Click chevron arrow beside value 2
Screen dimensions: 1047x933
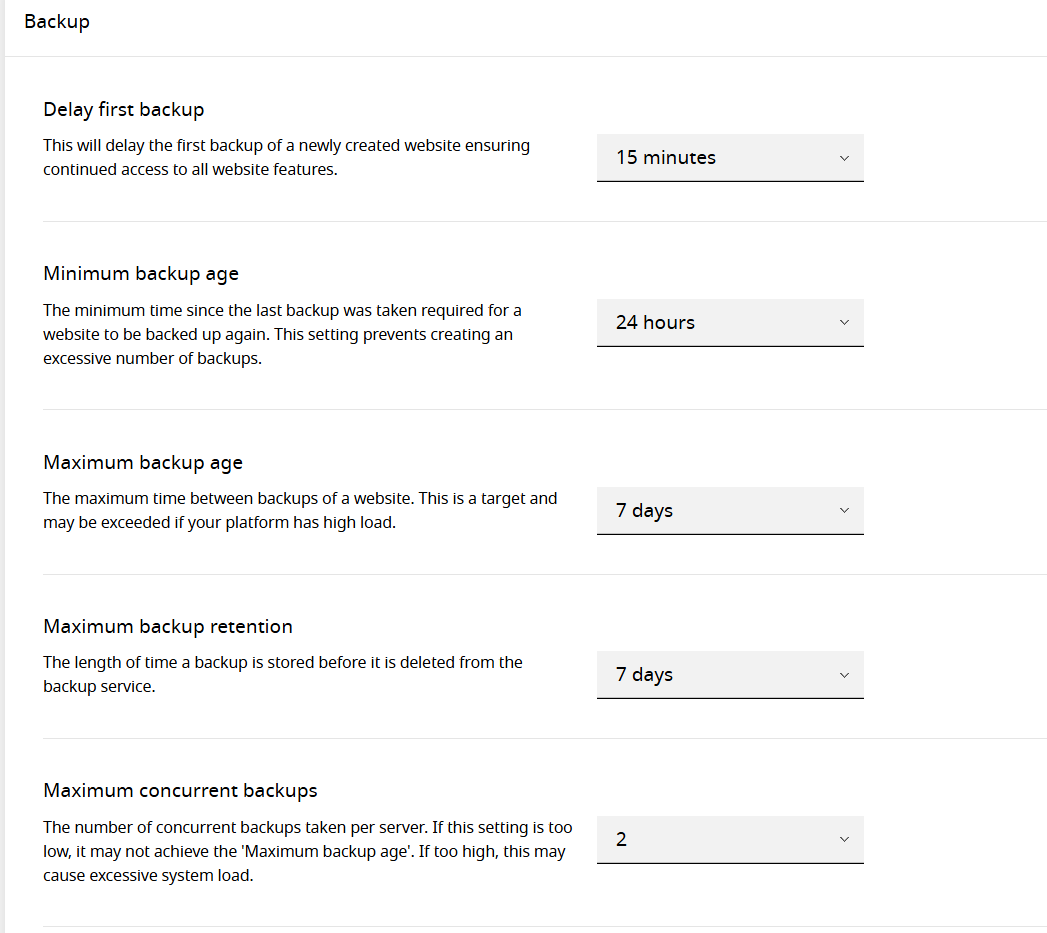[844, 840]
